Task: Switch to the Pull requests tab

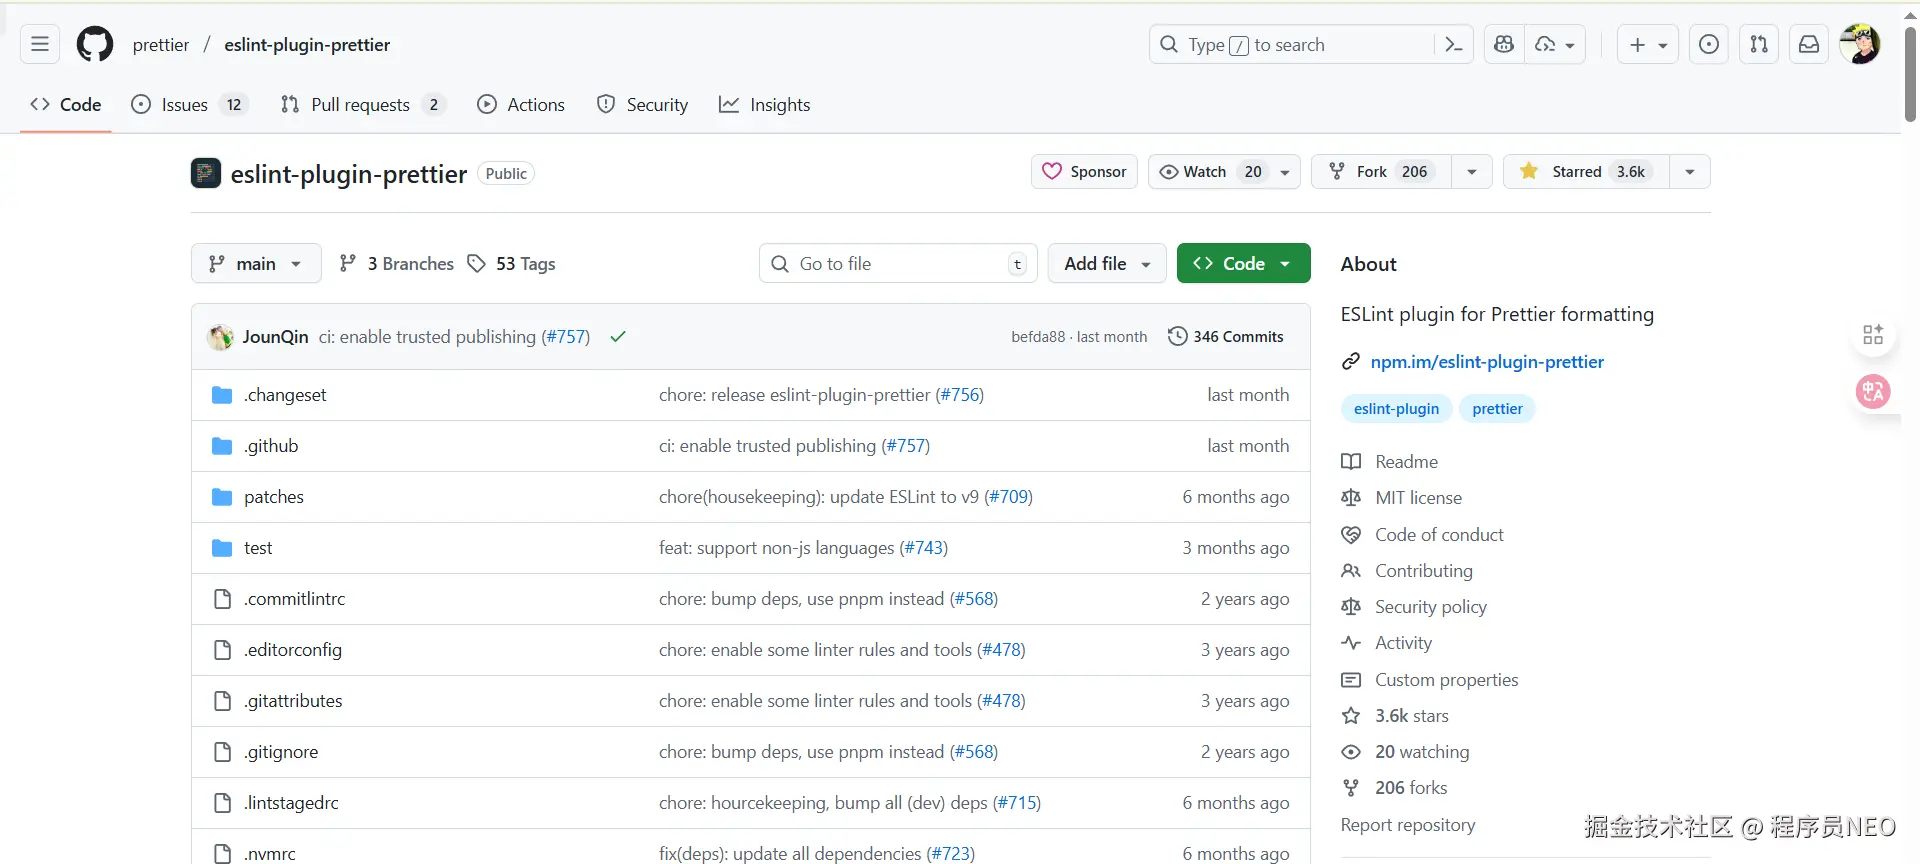Action: [x=362, y=105]
